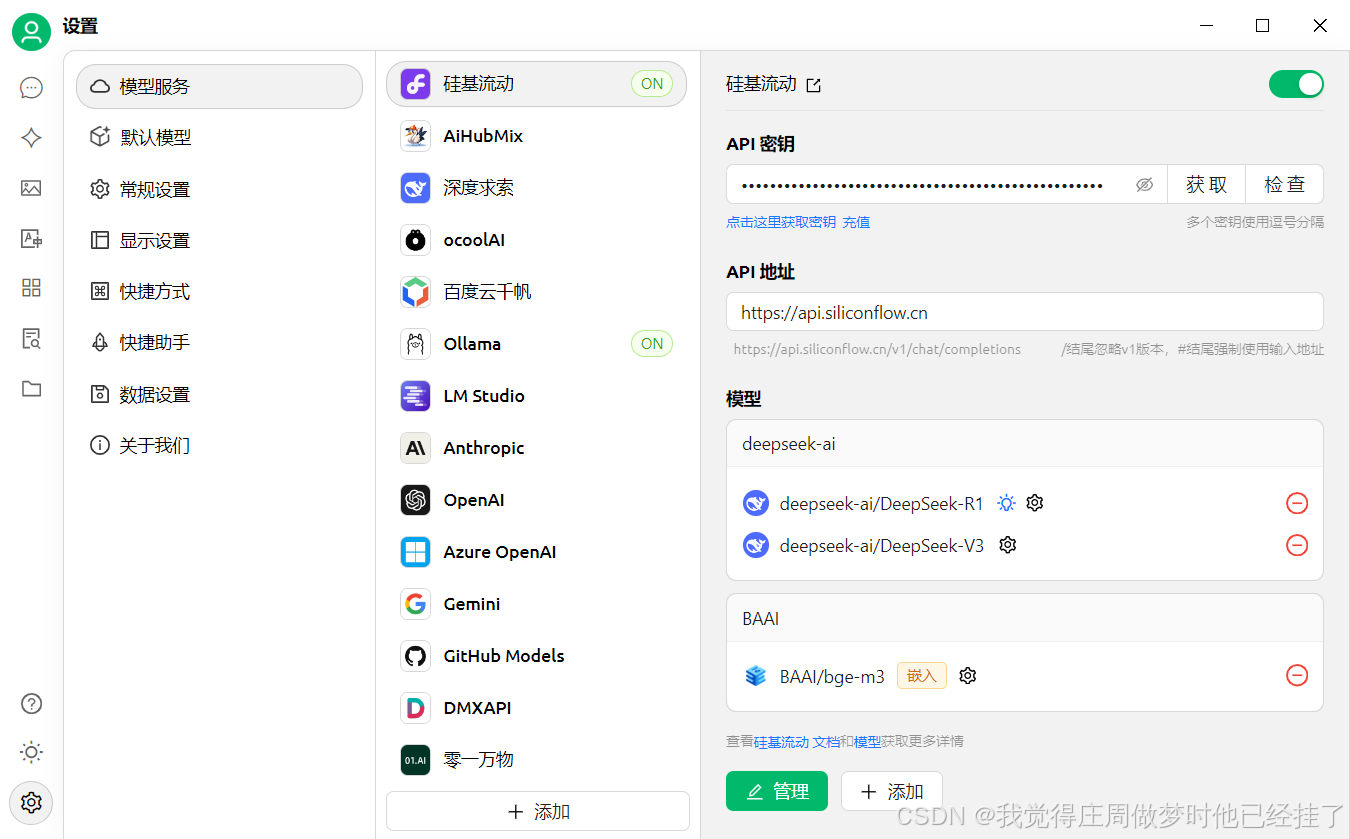
Task: Select the LM Studio provider
Action: (537, 396)
